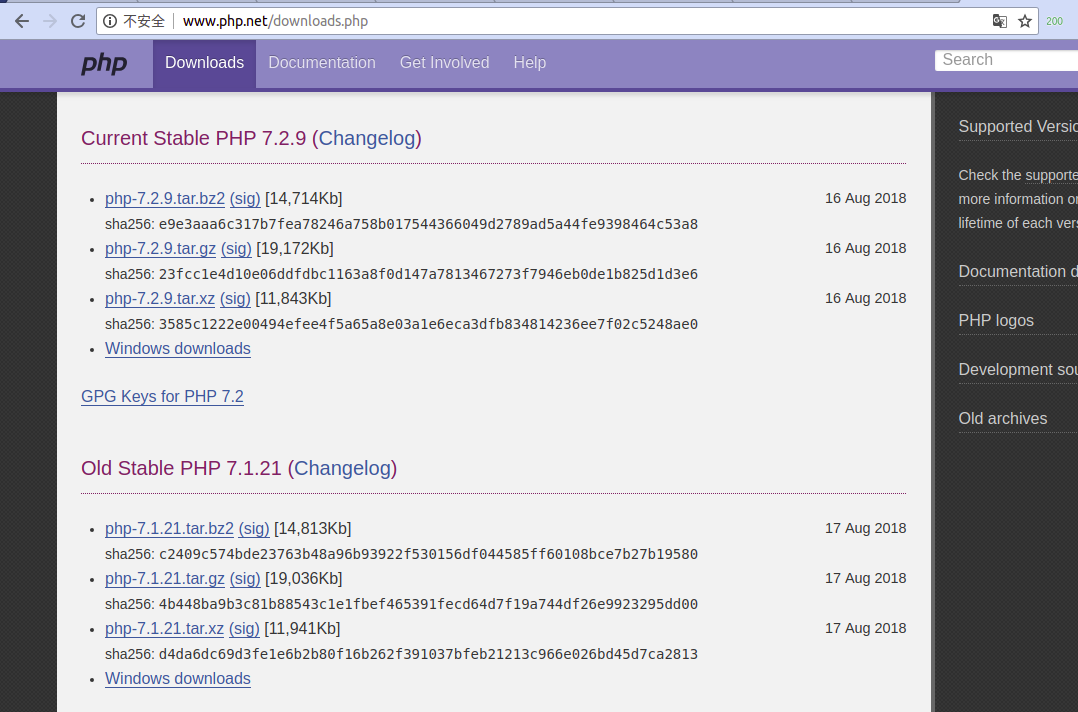
Task: Download php-7.2.9.tar.gz
Action: (x=160, y=249)
